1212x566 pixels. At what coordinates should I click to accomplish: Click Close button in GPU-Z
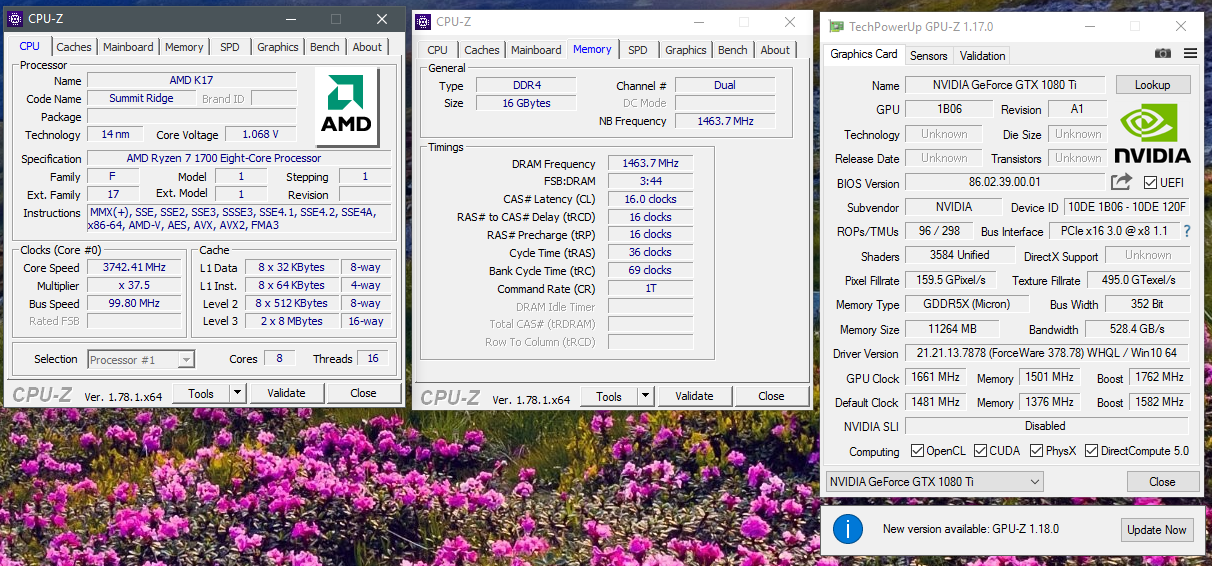pos(1162,482)
